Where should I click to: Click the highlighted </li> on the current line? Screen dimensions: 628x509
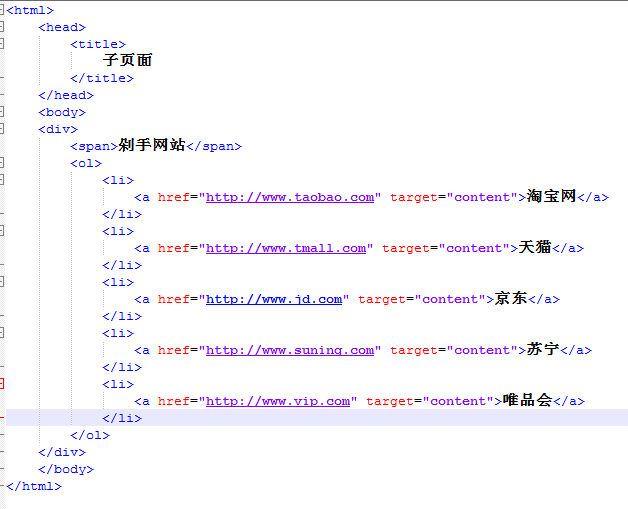(122, 418)
